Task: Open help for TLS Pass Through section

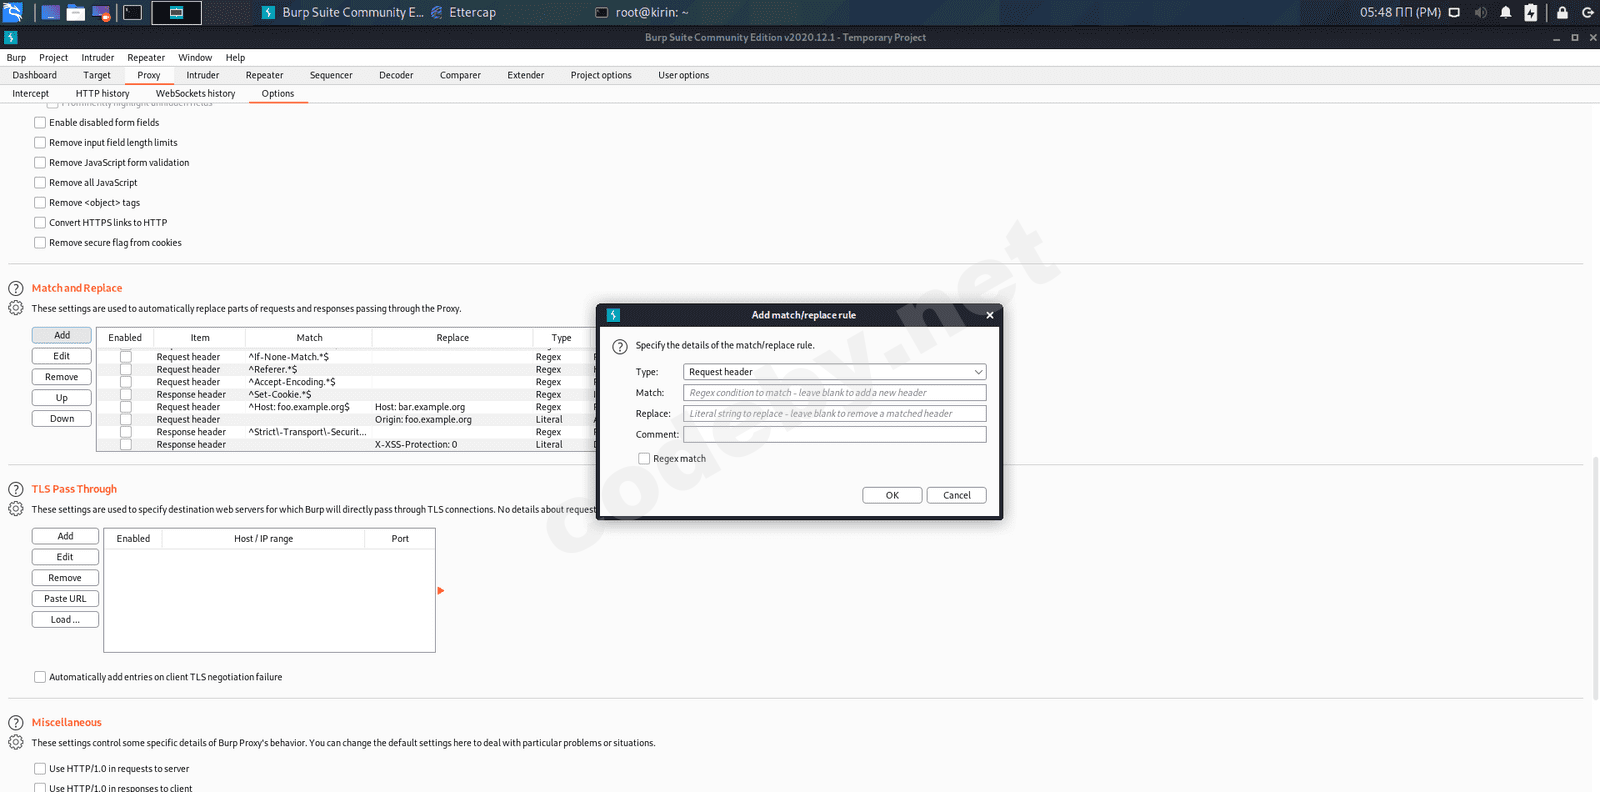Action: click(16, 489)
